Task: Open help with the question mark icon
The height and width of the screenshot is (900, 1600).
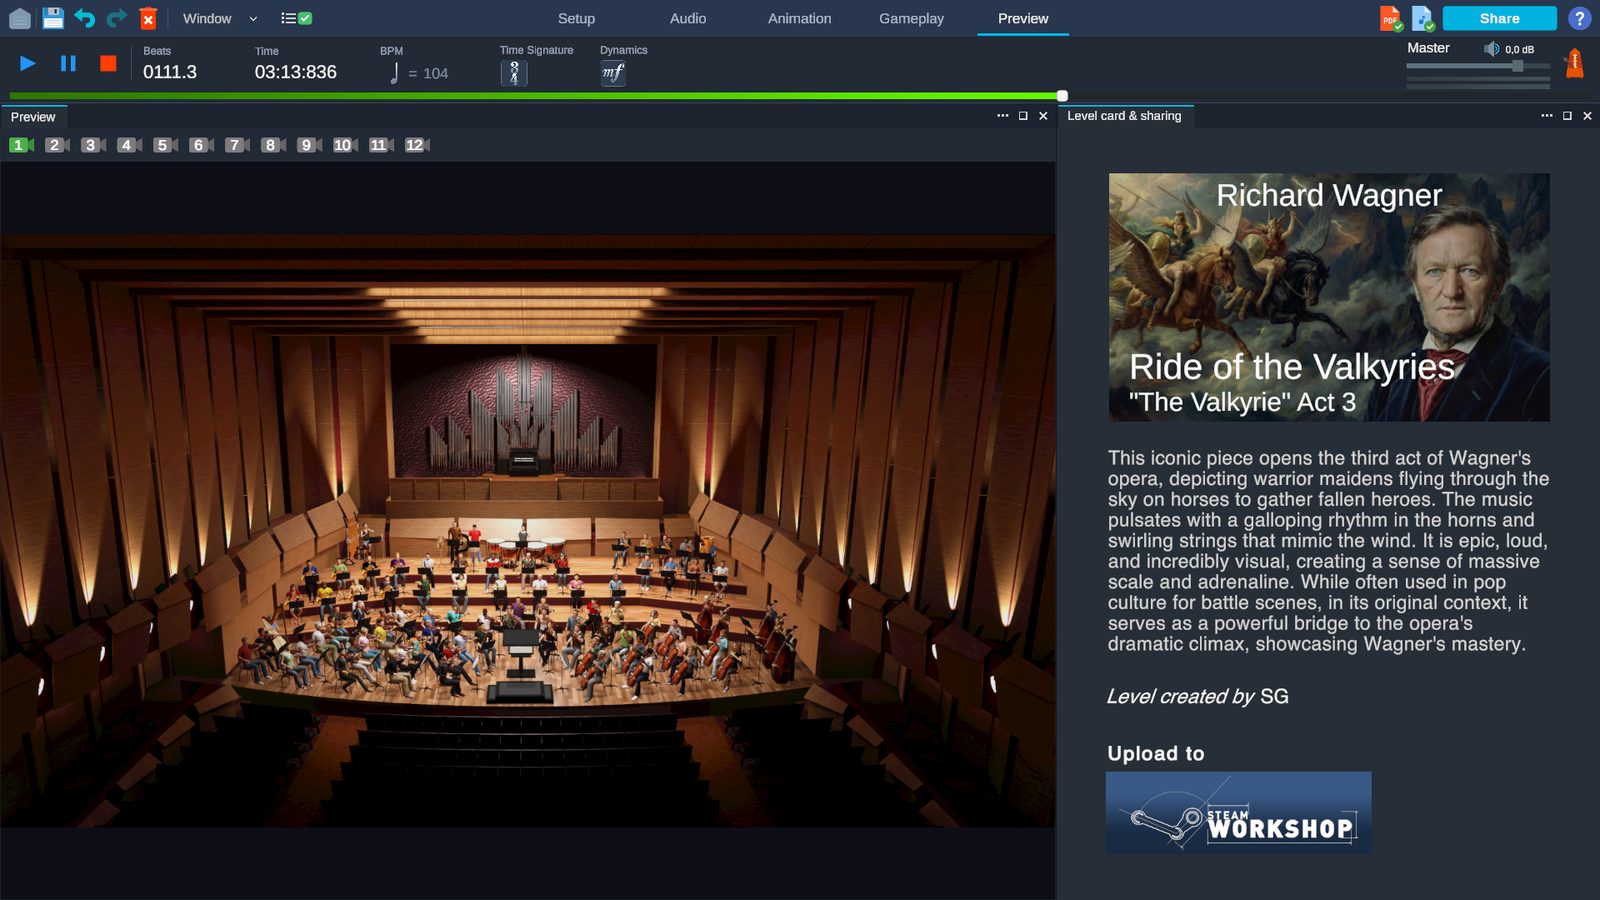Action: point(1579,18)
